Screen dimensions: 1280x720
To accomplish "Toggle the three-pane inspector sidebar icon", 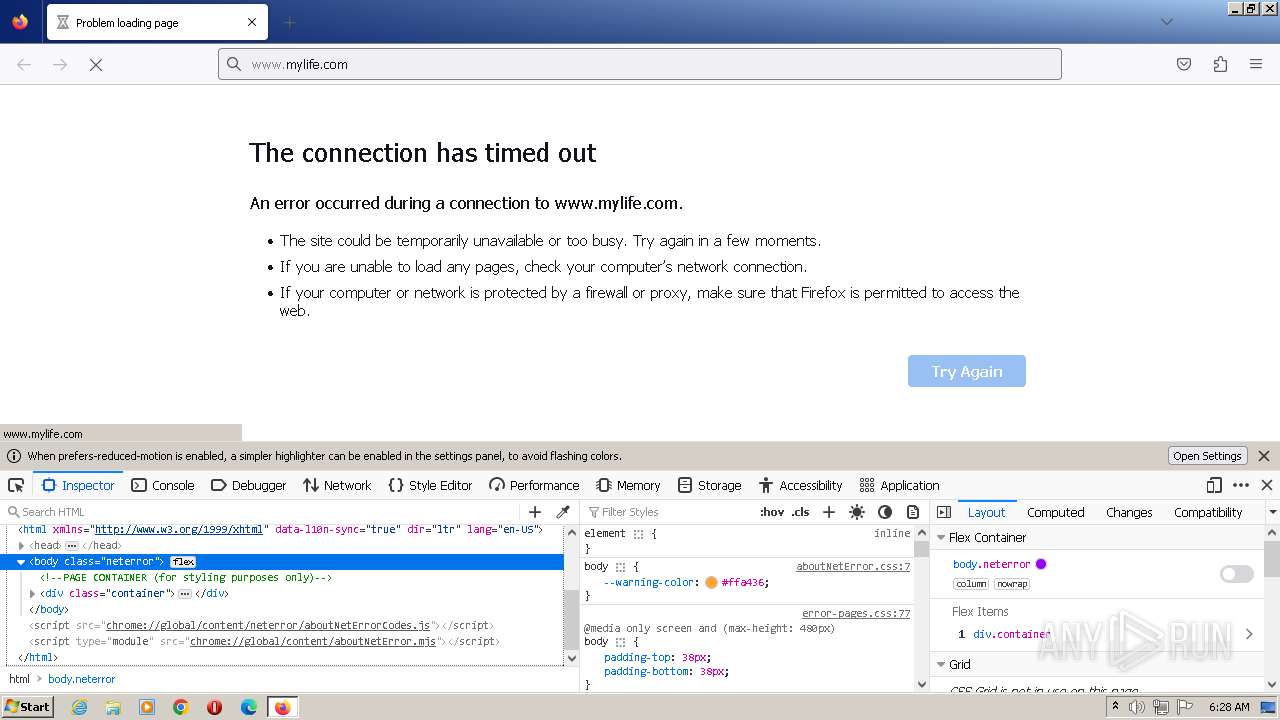I will (x=944, y=512).
